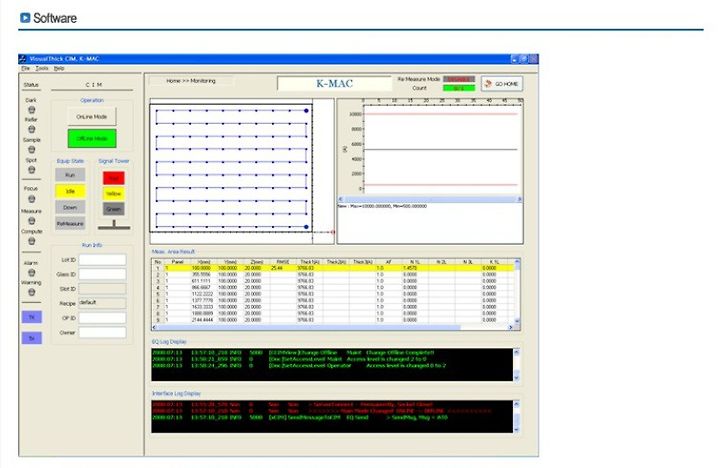Click the first red Interface log entry
Screen dimensions: 720x468
[x=292, y=405]
